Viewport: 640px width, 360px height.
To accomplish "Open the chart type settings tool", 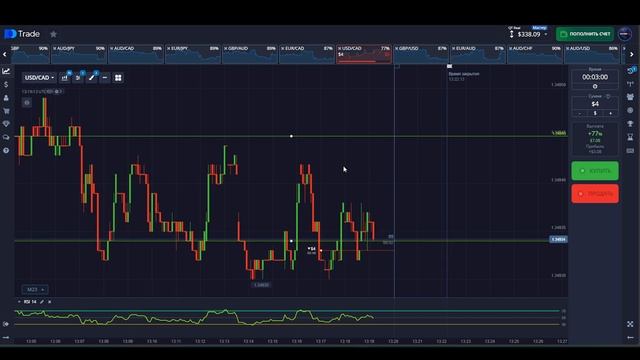I will [64, 78].
